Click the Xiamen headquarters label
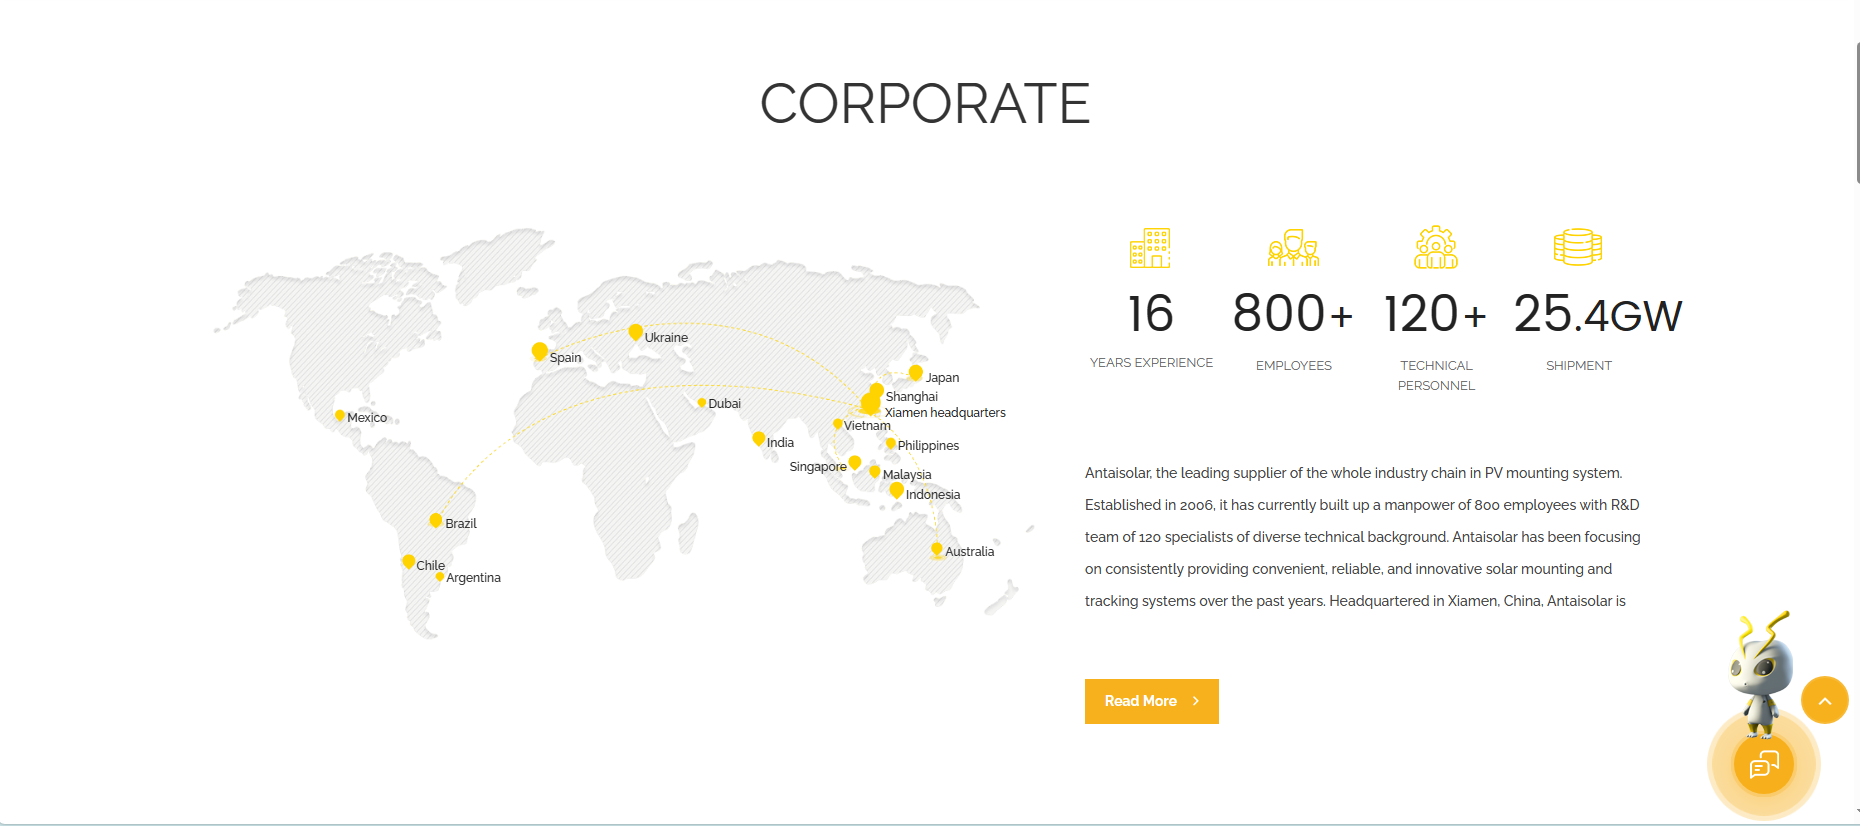The image size is (1860, 826). tap(945, 412)
